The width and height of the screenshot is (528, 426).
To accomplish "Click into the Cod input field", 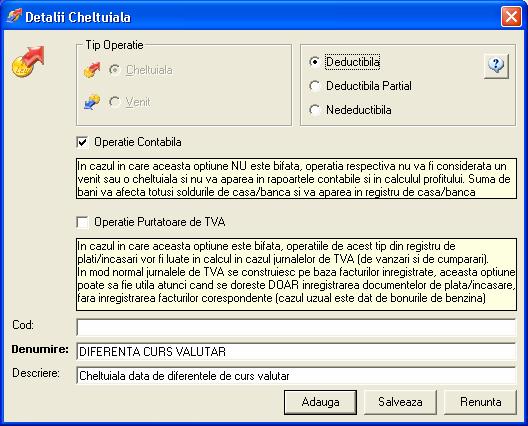I will point(296,327).
